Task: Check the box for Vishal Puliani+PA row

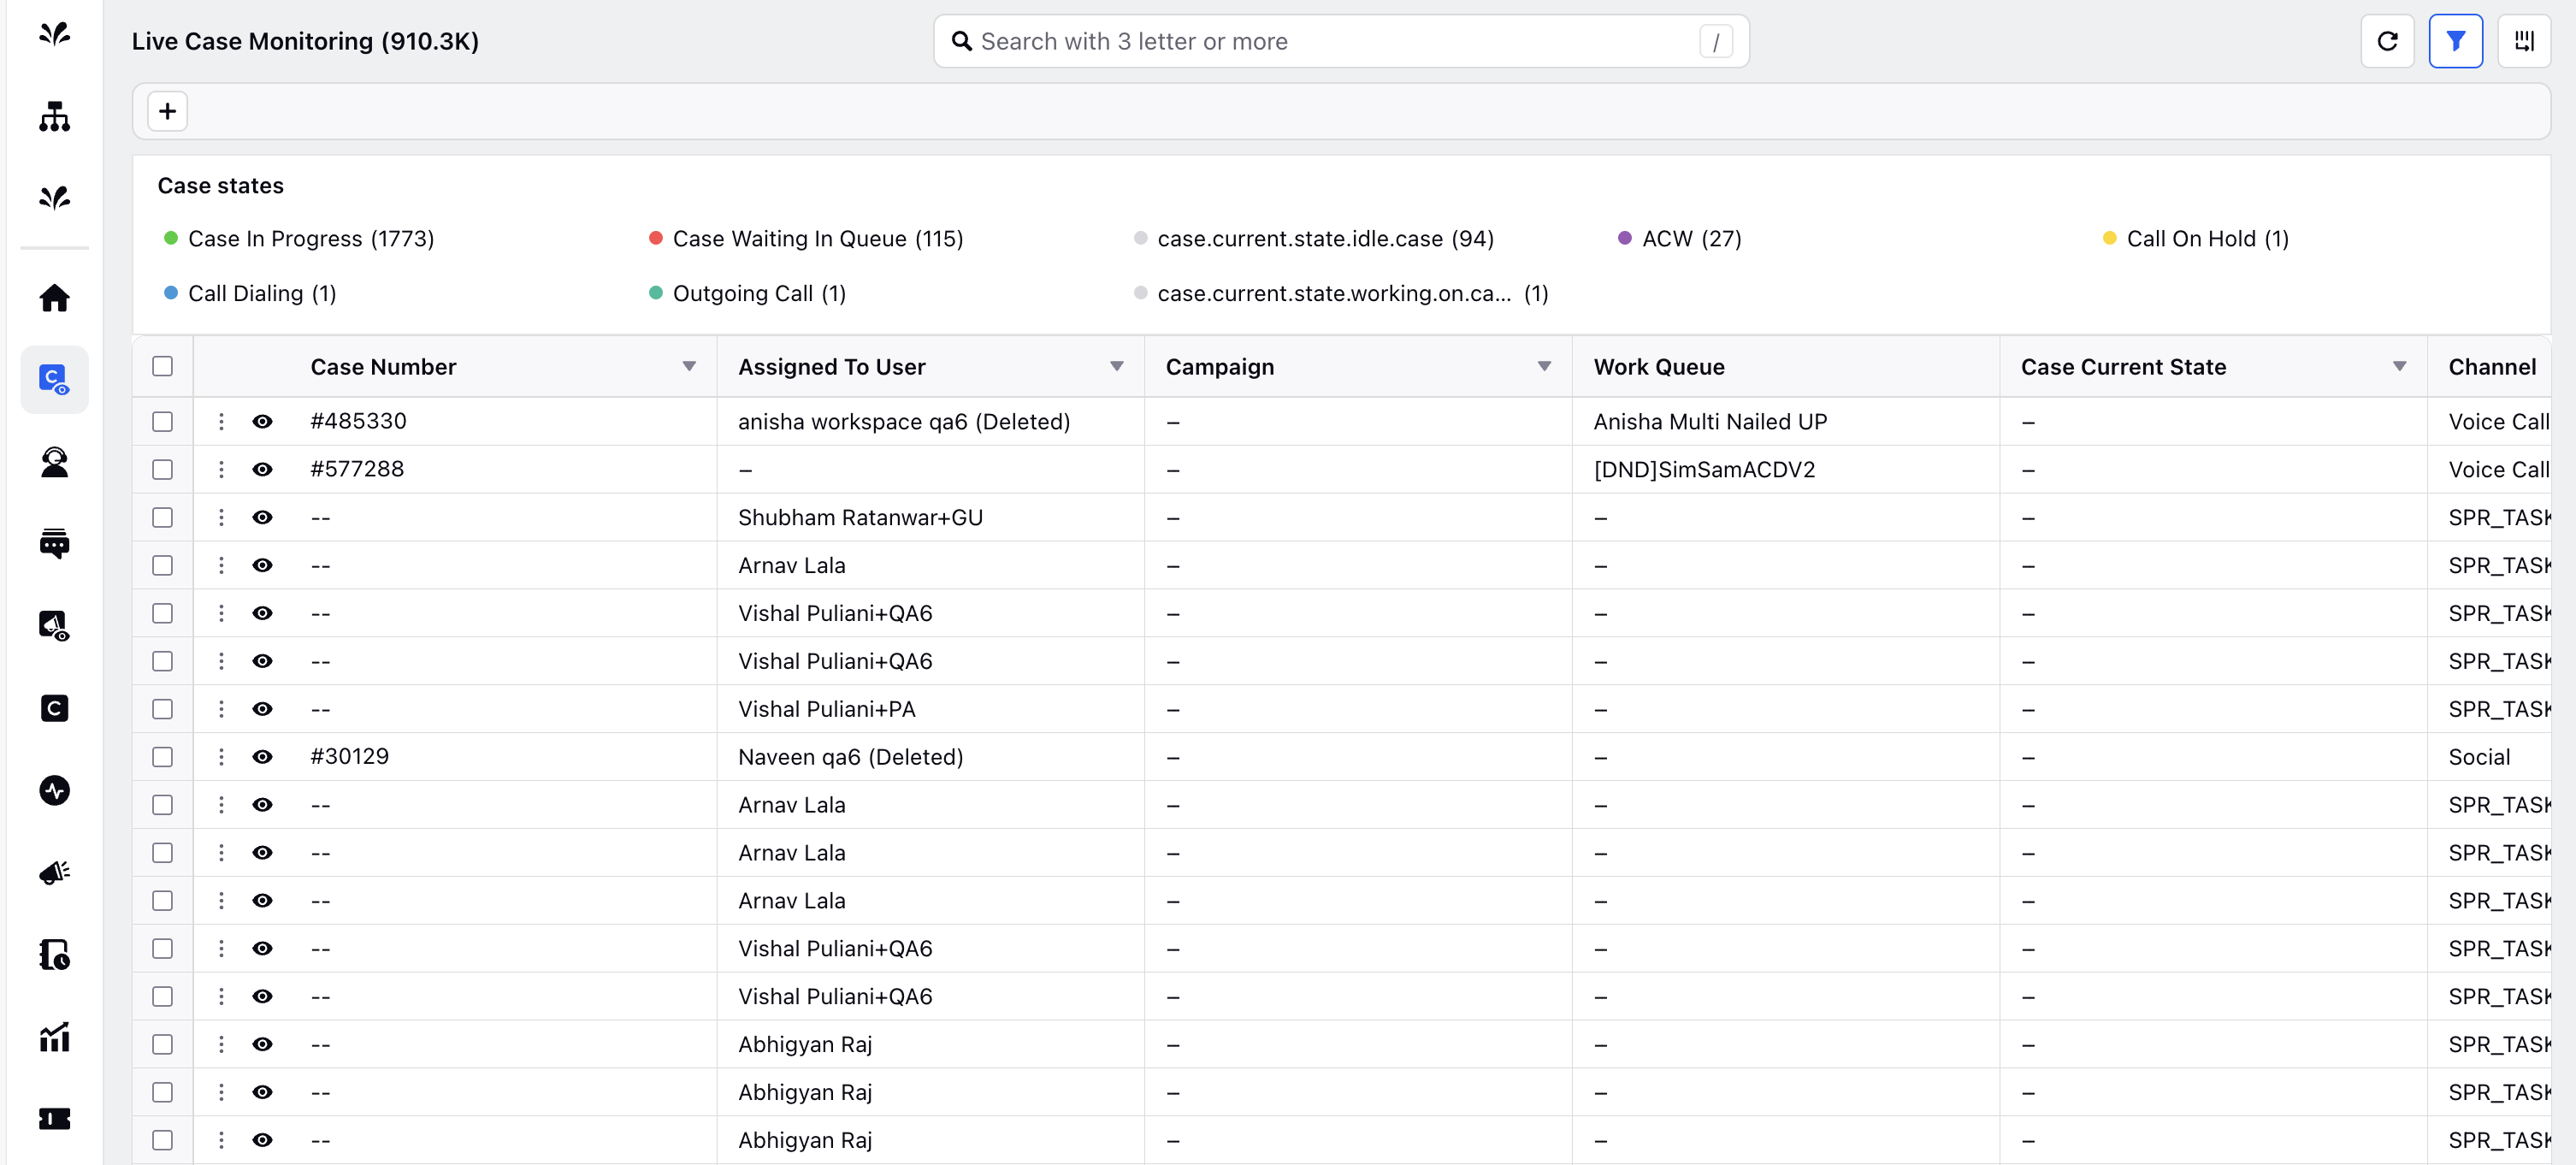Action: point(162,709)
